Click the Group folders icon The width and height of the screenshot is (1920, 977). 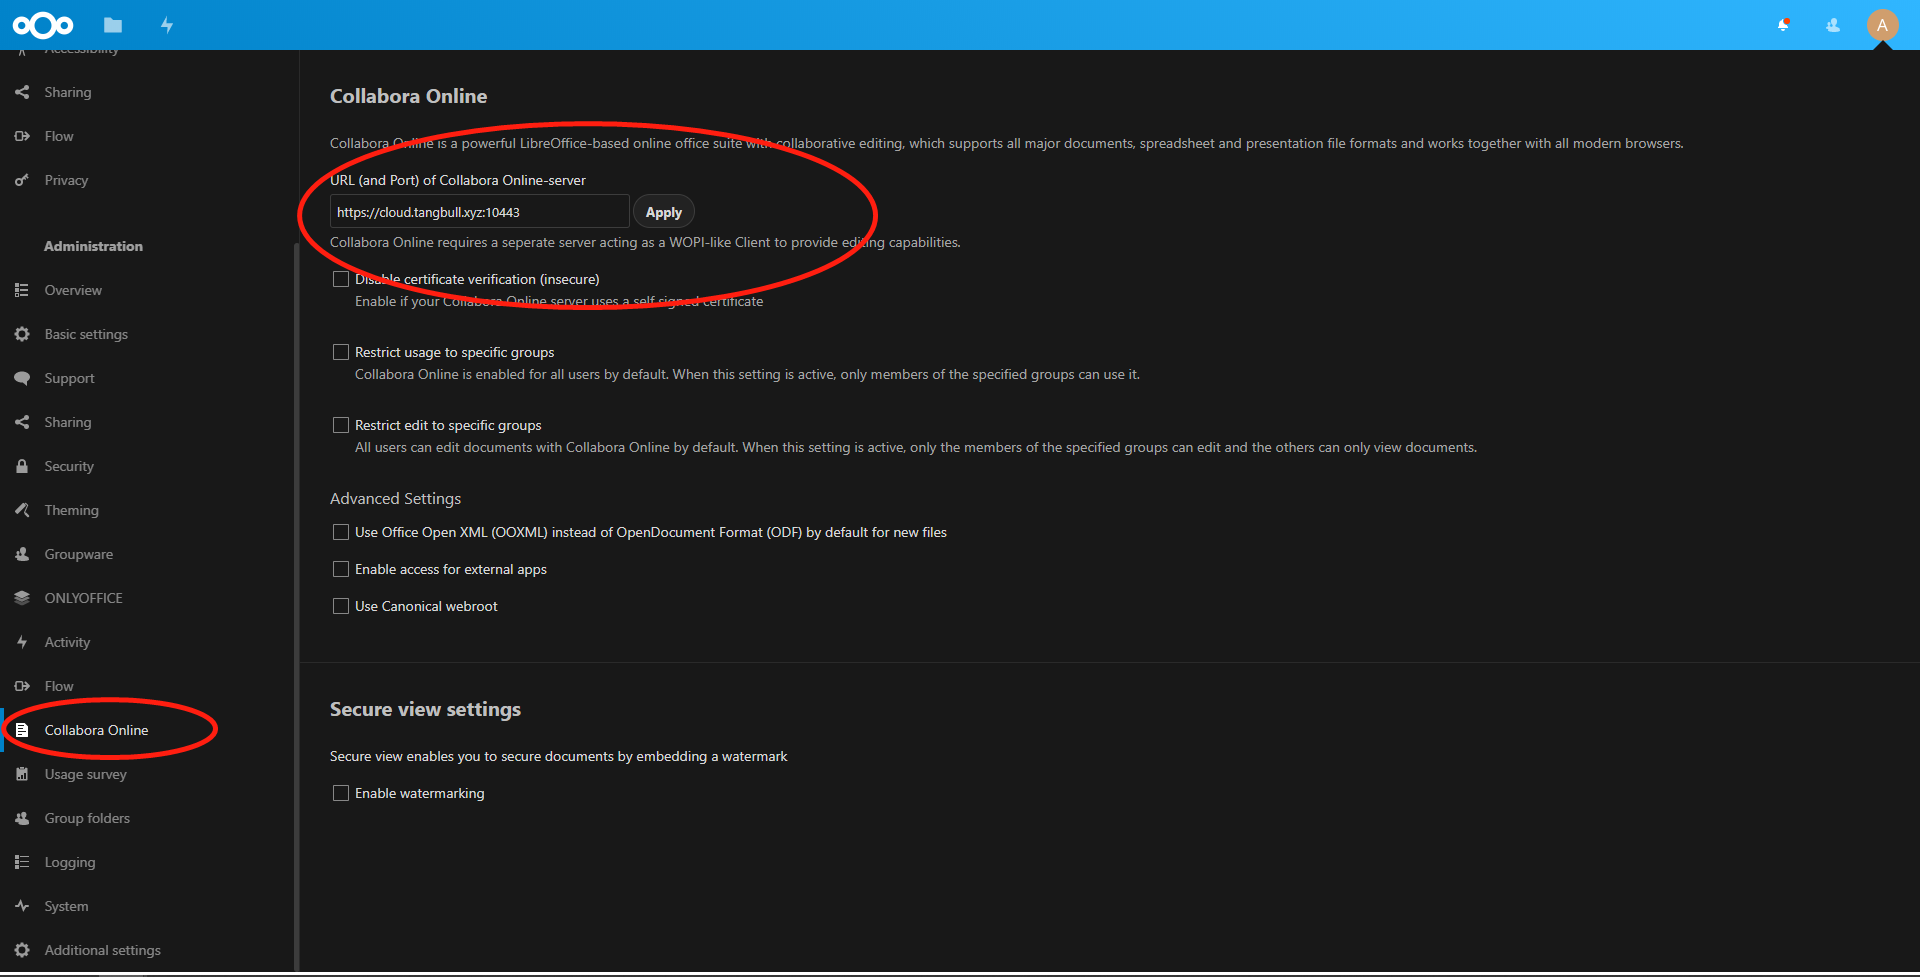22,818
